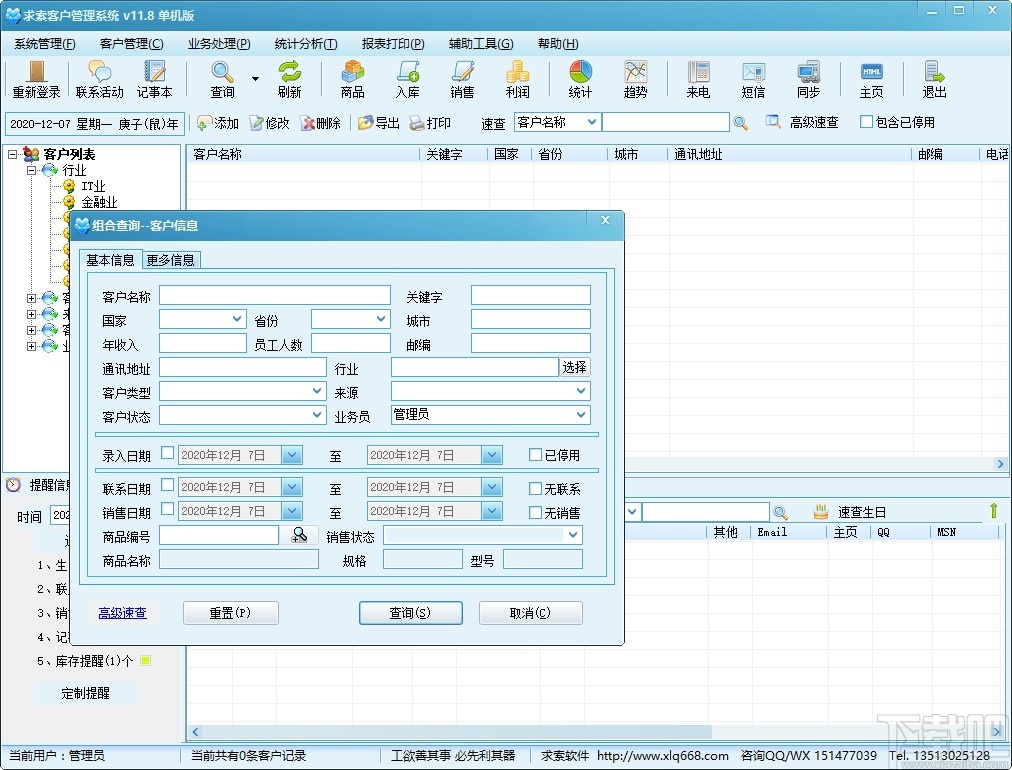Open the 商品 products module
Image resolution: width=1012 pixels, height=770 pixels.
coord(352,79)
